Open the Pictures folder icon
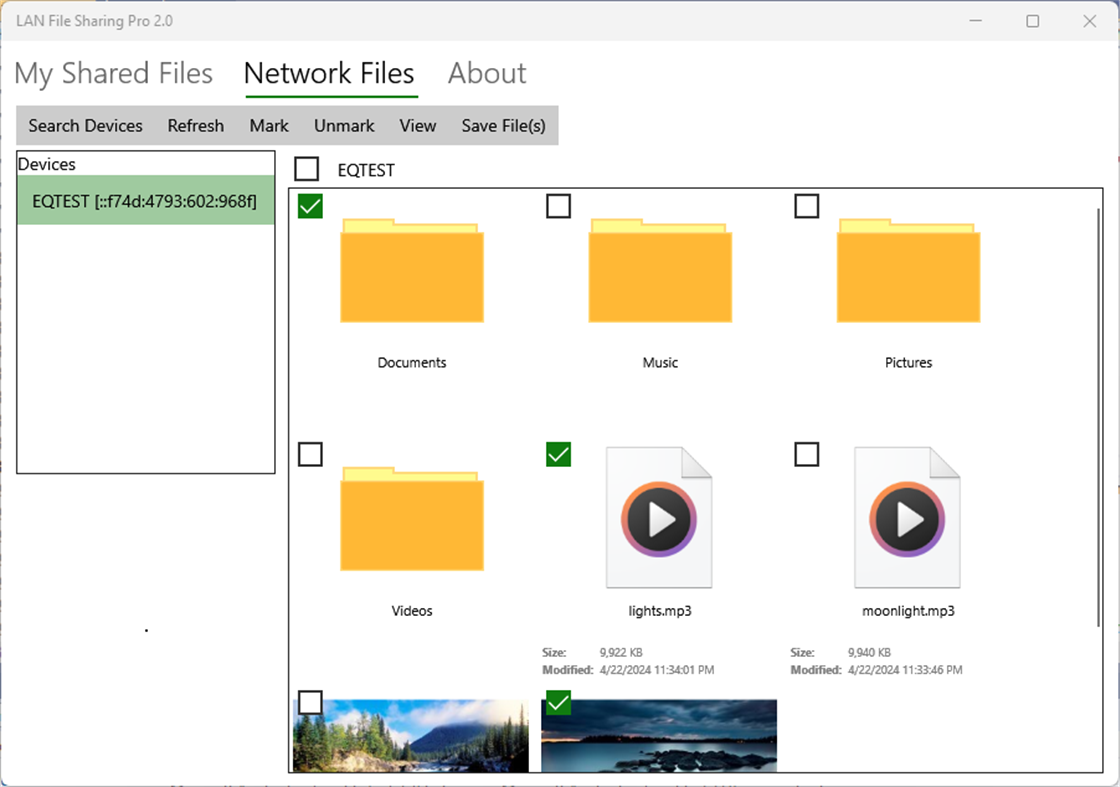Viewport: 1120px width, 787px height. click(x=907, y=270)
